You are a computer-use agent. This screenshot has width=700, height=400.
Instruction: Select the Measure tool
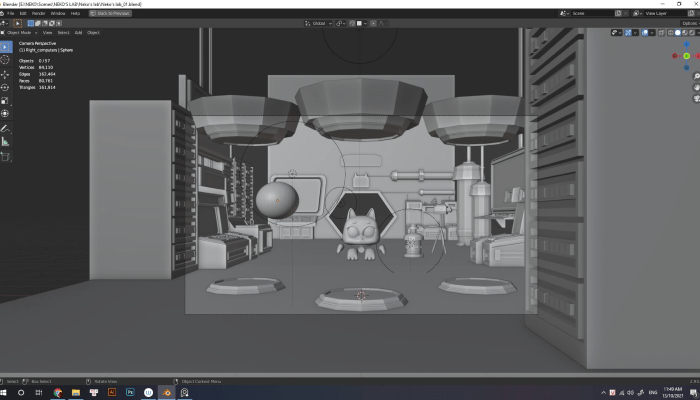5,142
